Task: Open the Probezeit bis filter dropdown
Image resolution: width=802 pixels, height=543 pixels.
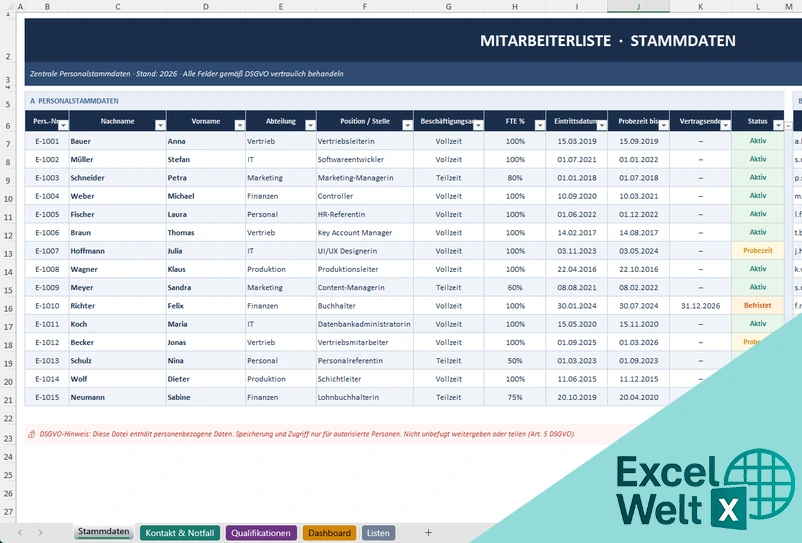Action: pos(663,126)
